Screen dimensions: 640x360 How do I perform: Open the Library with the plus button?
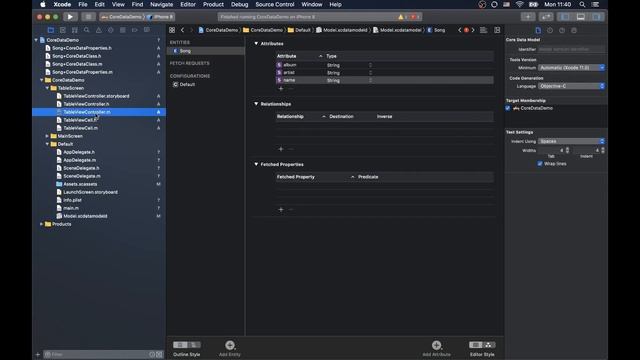pos(528,17)
